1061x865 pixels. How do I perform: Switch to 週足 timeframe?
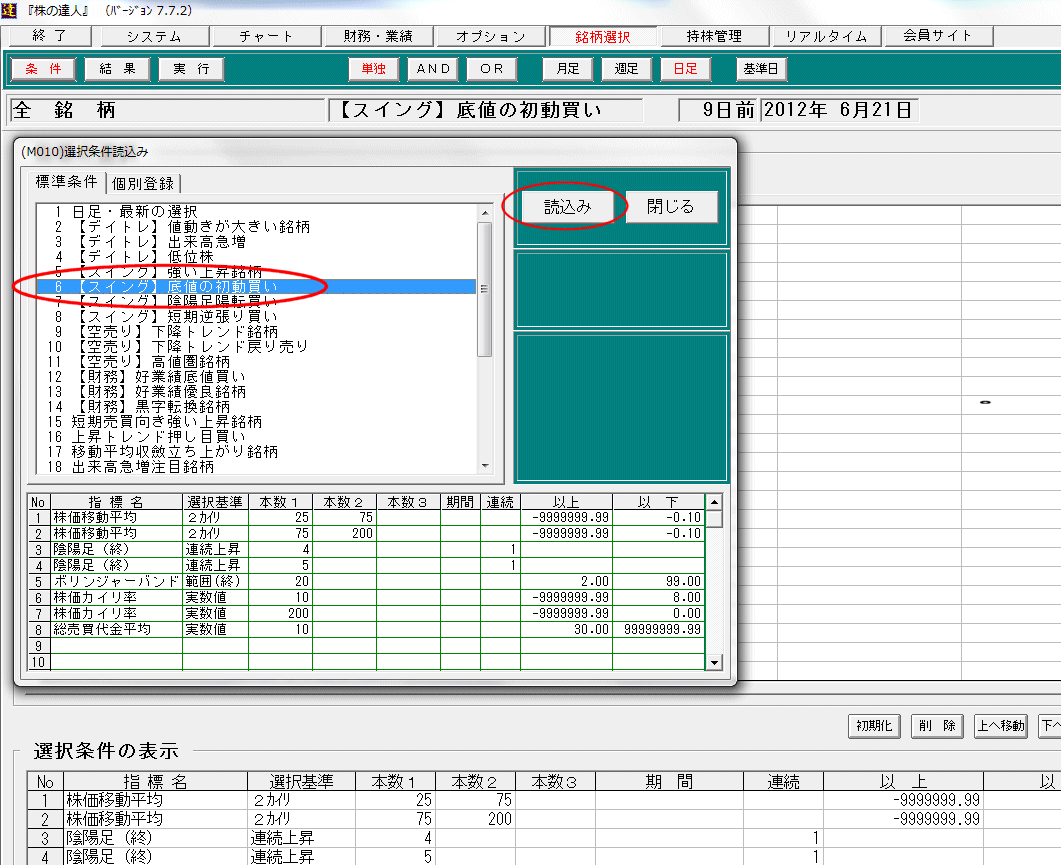(x=627, y=68)
